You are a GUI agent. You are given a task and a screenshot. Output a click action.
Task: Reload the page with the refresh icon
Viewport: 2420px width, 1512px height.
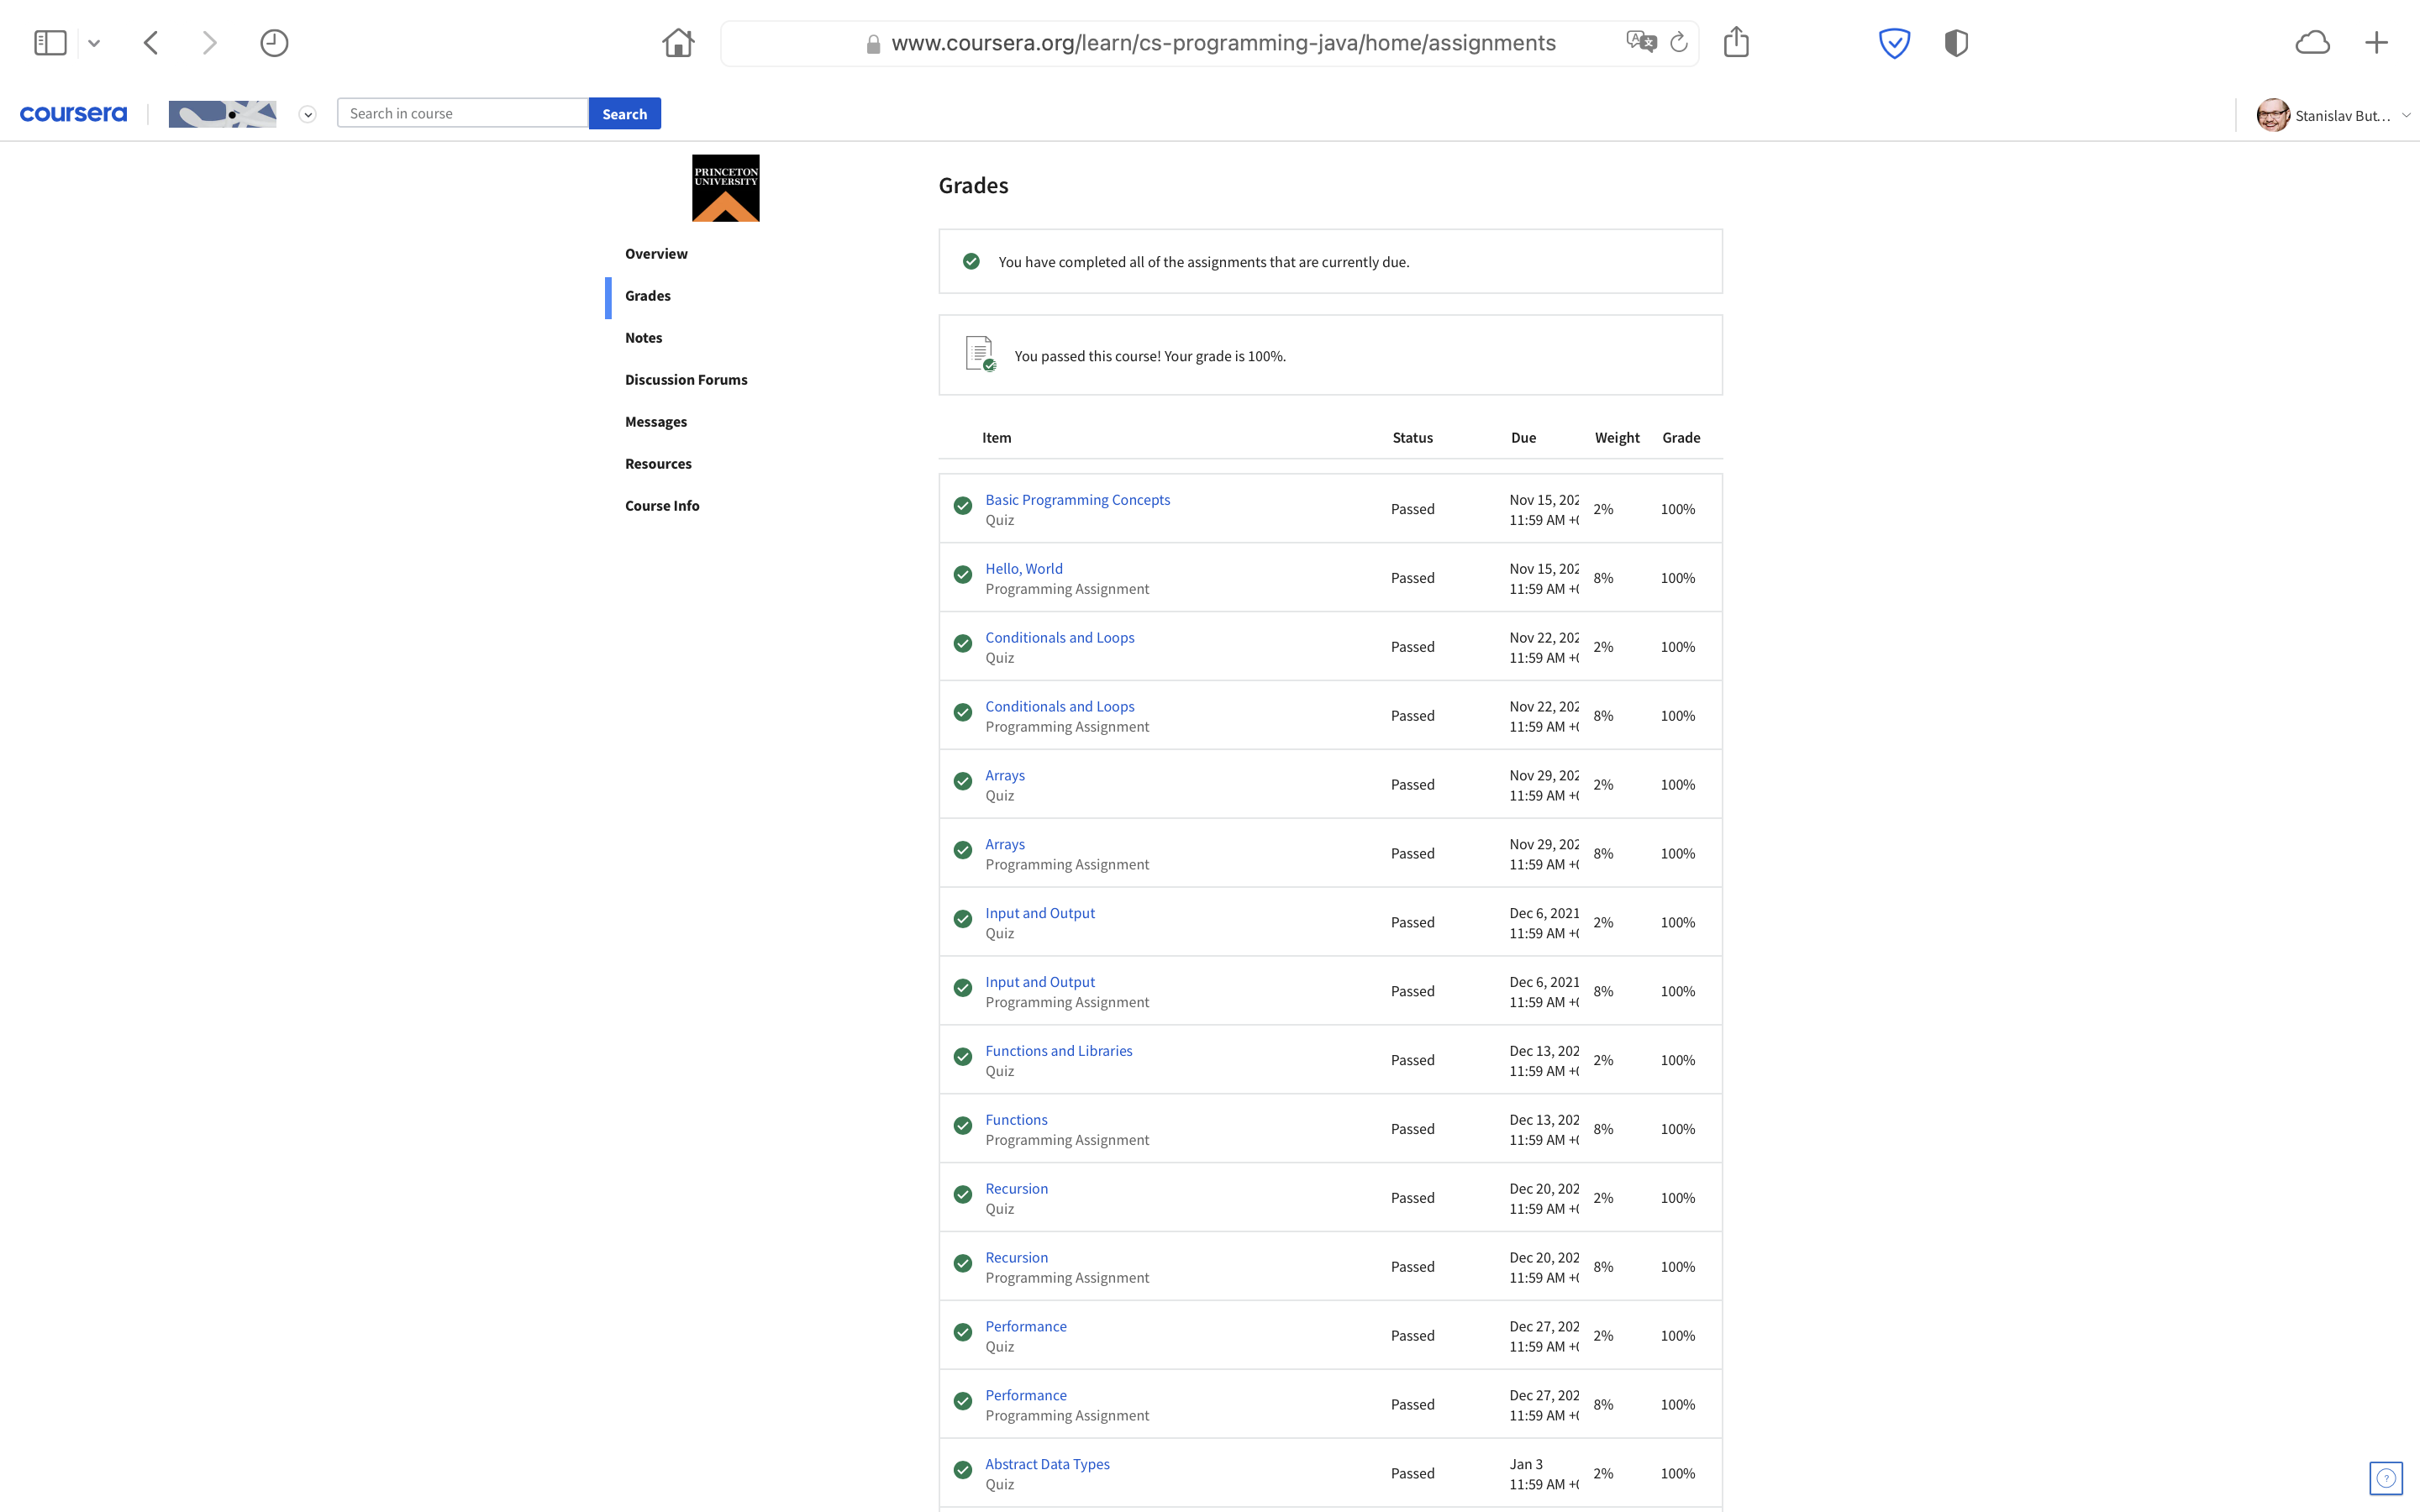(1679, 43)
